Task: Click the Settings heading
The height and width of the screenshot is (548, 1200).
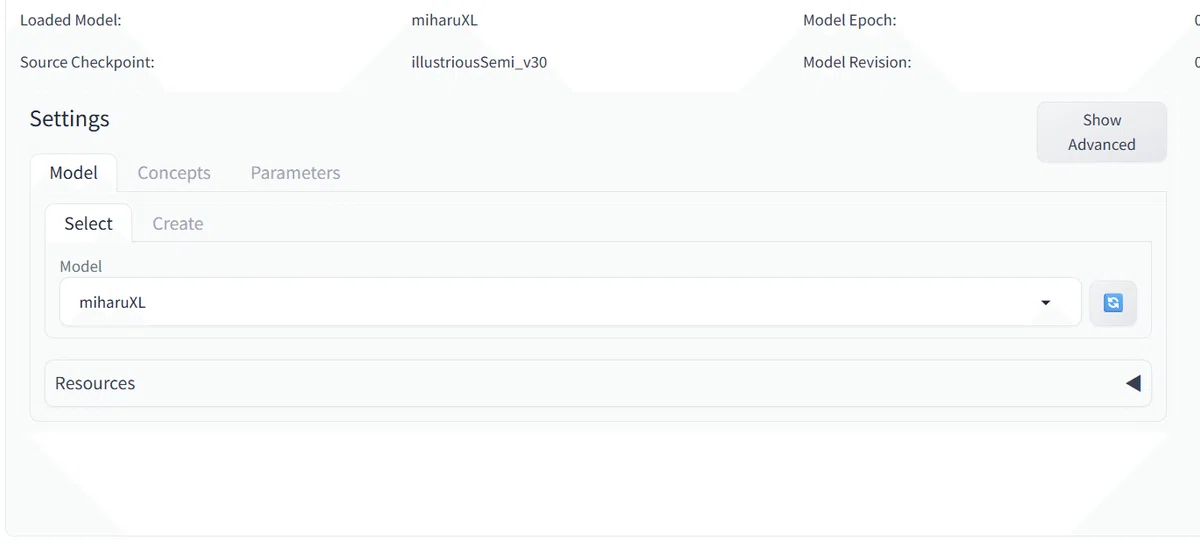Action: click(x=69, y=118)
